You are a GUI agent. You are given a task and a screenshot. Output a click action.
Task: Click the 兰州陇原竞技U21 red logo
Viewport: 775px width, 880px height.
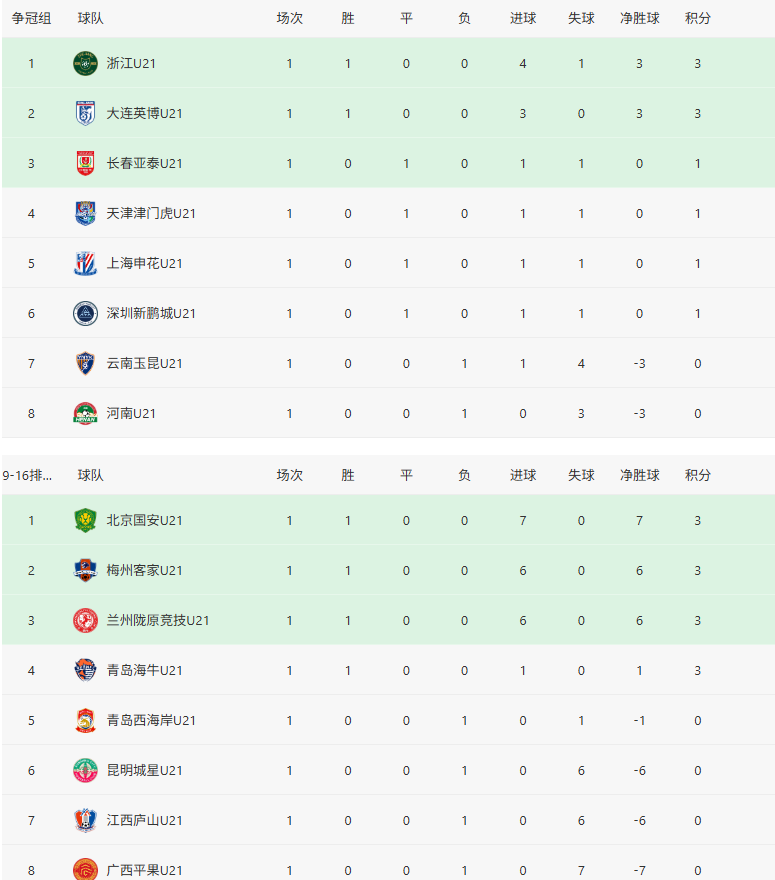coord(85,620)
